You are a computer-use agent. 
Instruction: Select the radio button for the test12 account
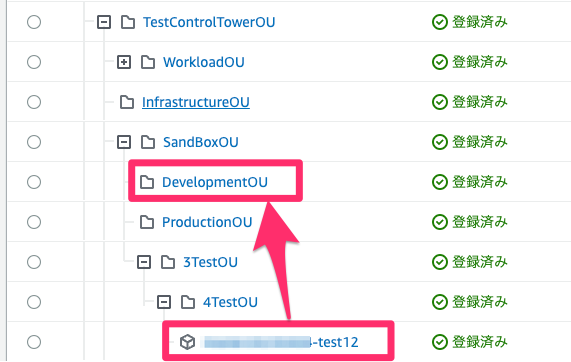(34, 342)
